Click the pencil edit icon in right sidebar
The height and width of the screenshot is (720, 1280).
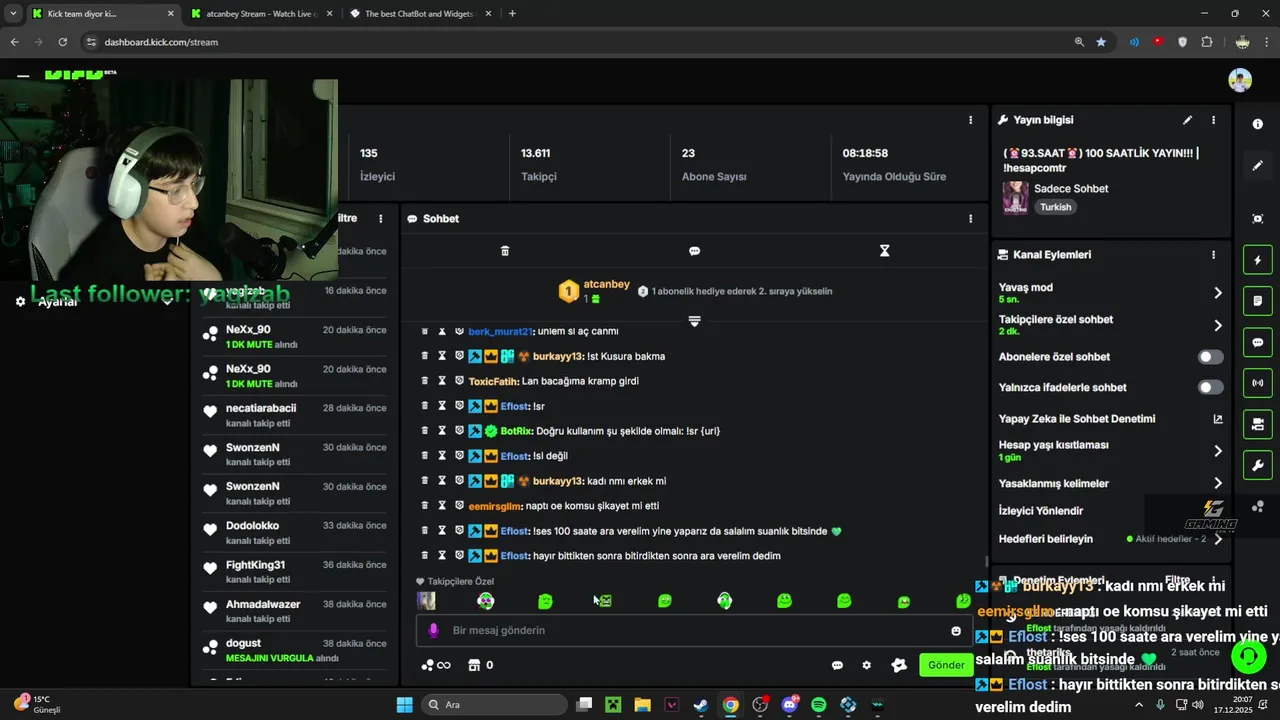(x=1257, y=165)
